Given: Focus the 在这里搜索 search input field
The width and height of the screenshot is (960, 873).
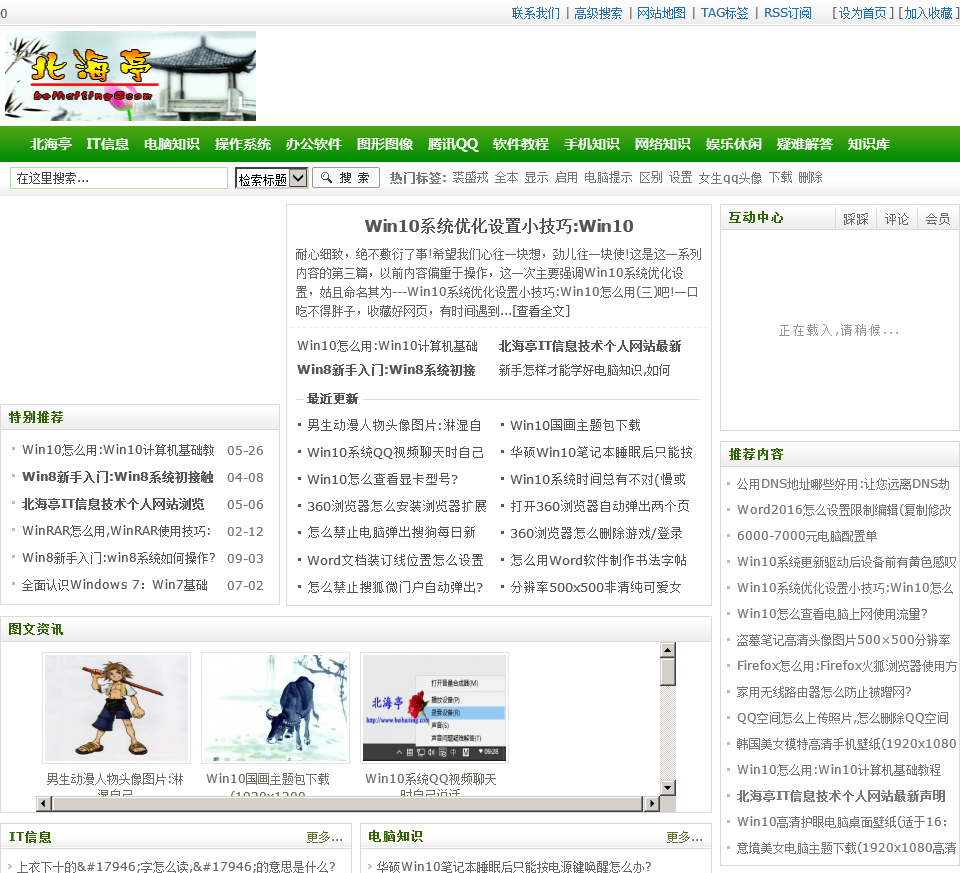Looking at the screenshot, I should [x=119, y=178].
